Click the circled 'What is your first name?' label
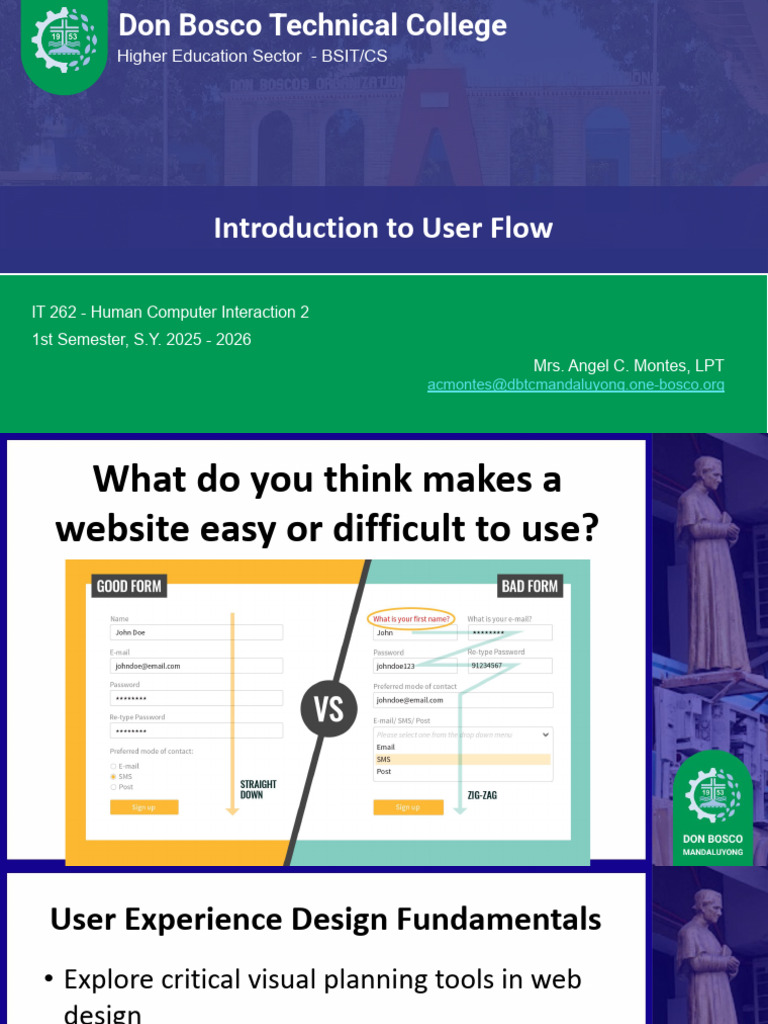This screenshot has height=1024, width=768. coord(411,618)
